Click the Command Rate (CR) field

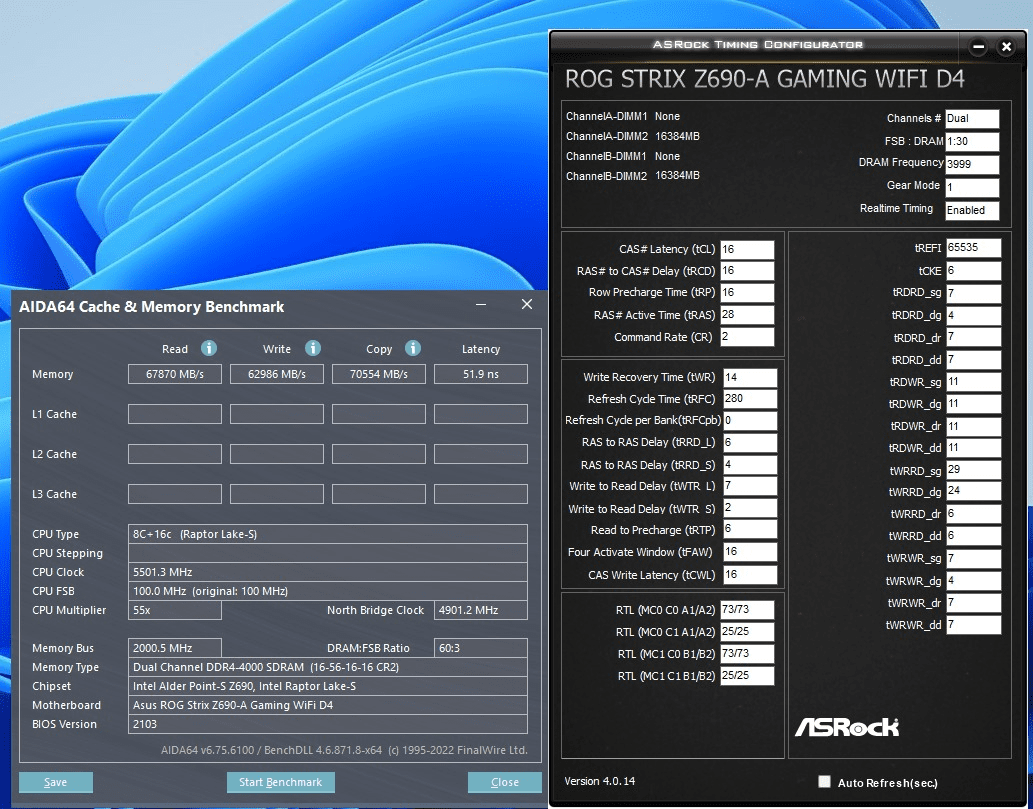click(x=747, y=337)
